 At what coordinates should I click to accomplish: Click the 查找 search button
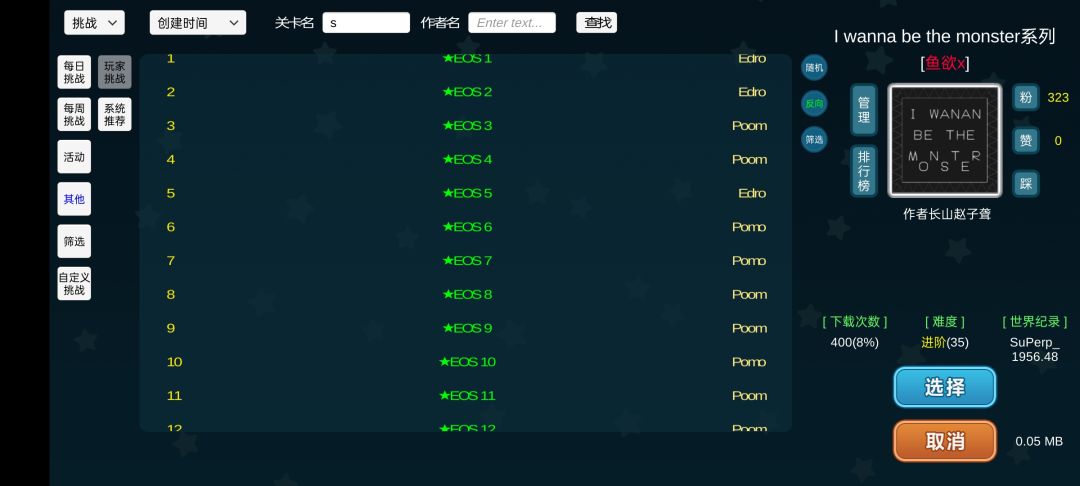point(596,23)
